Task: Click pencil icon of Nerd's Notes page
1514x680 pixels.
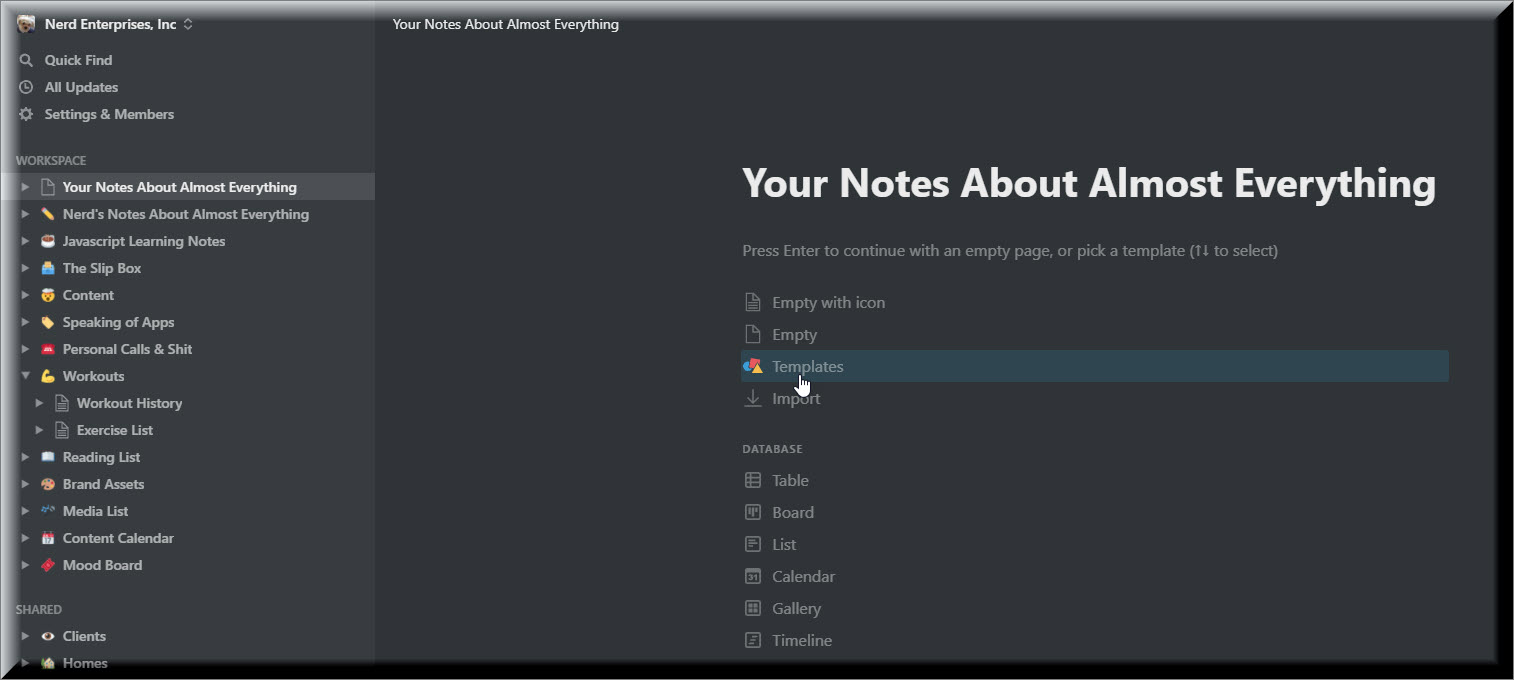Action: tap(47, 214)
